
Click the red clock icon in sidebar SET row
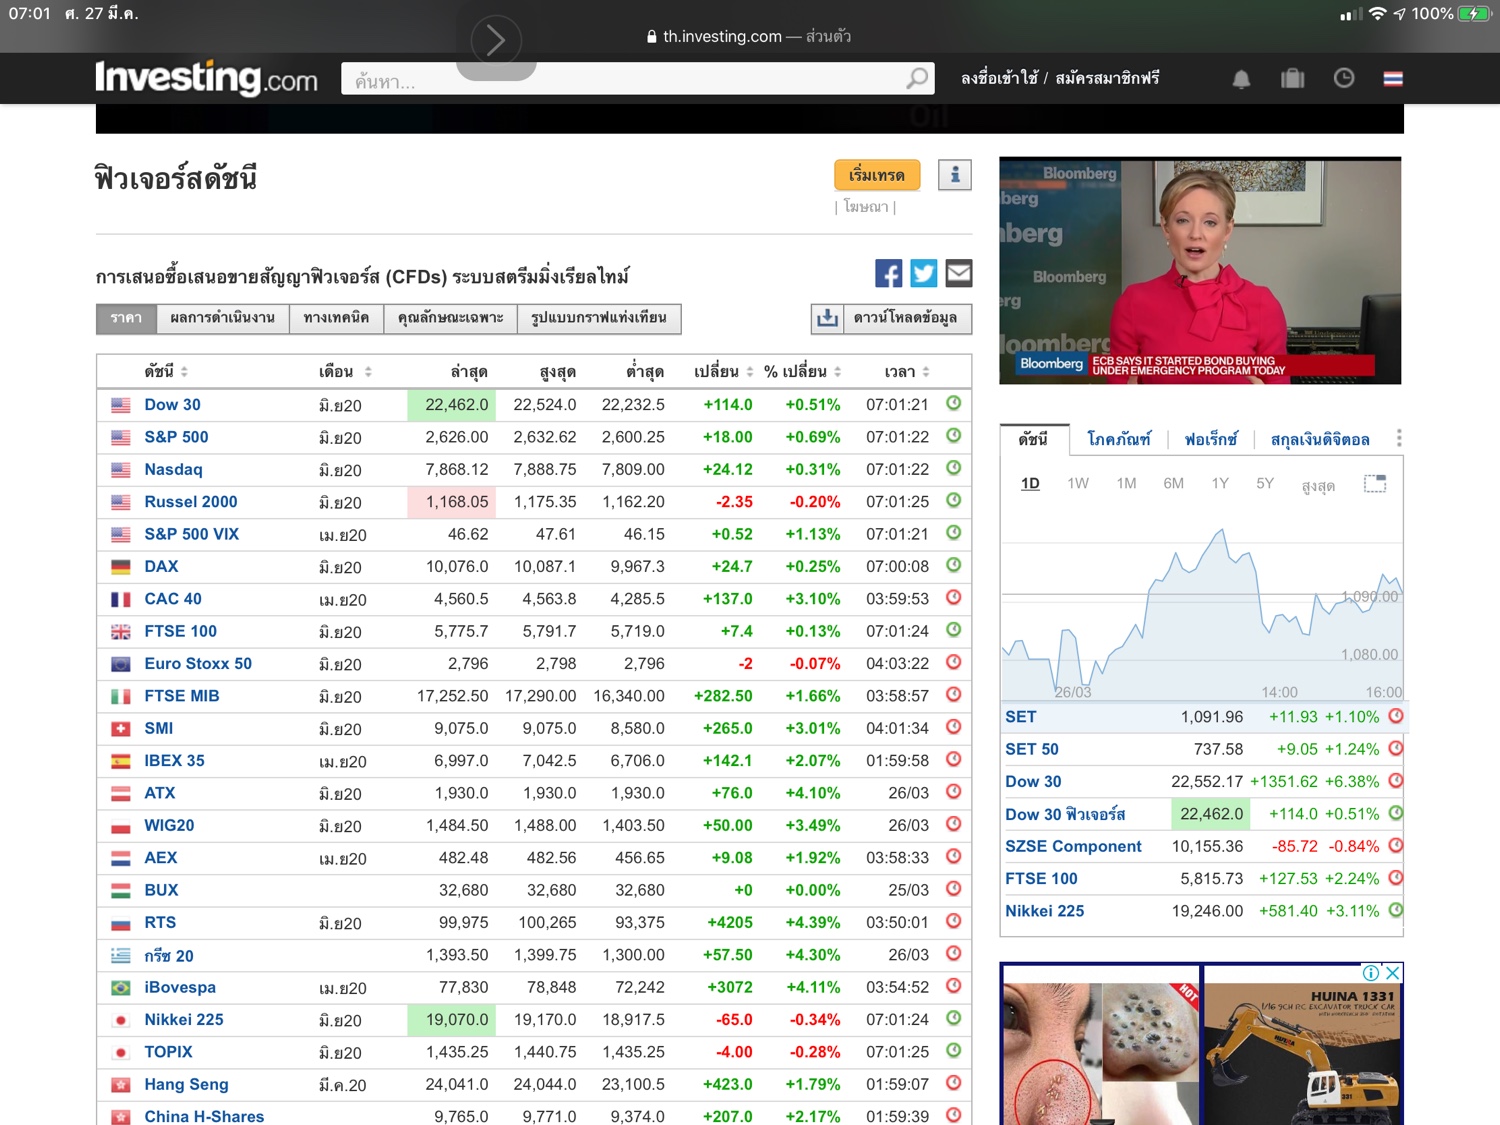coord(1396,716)
